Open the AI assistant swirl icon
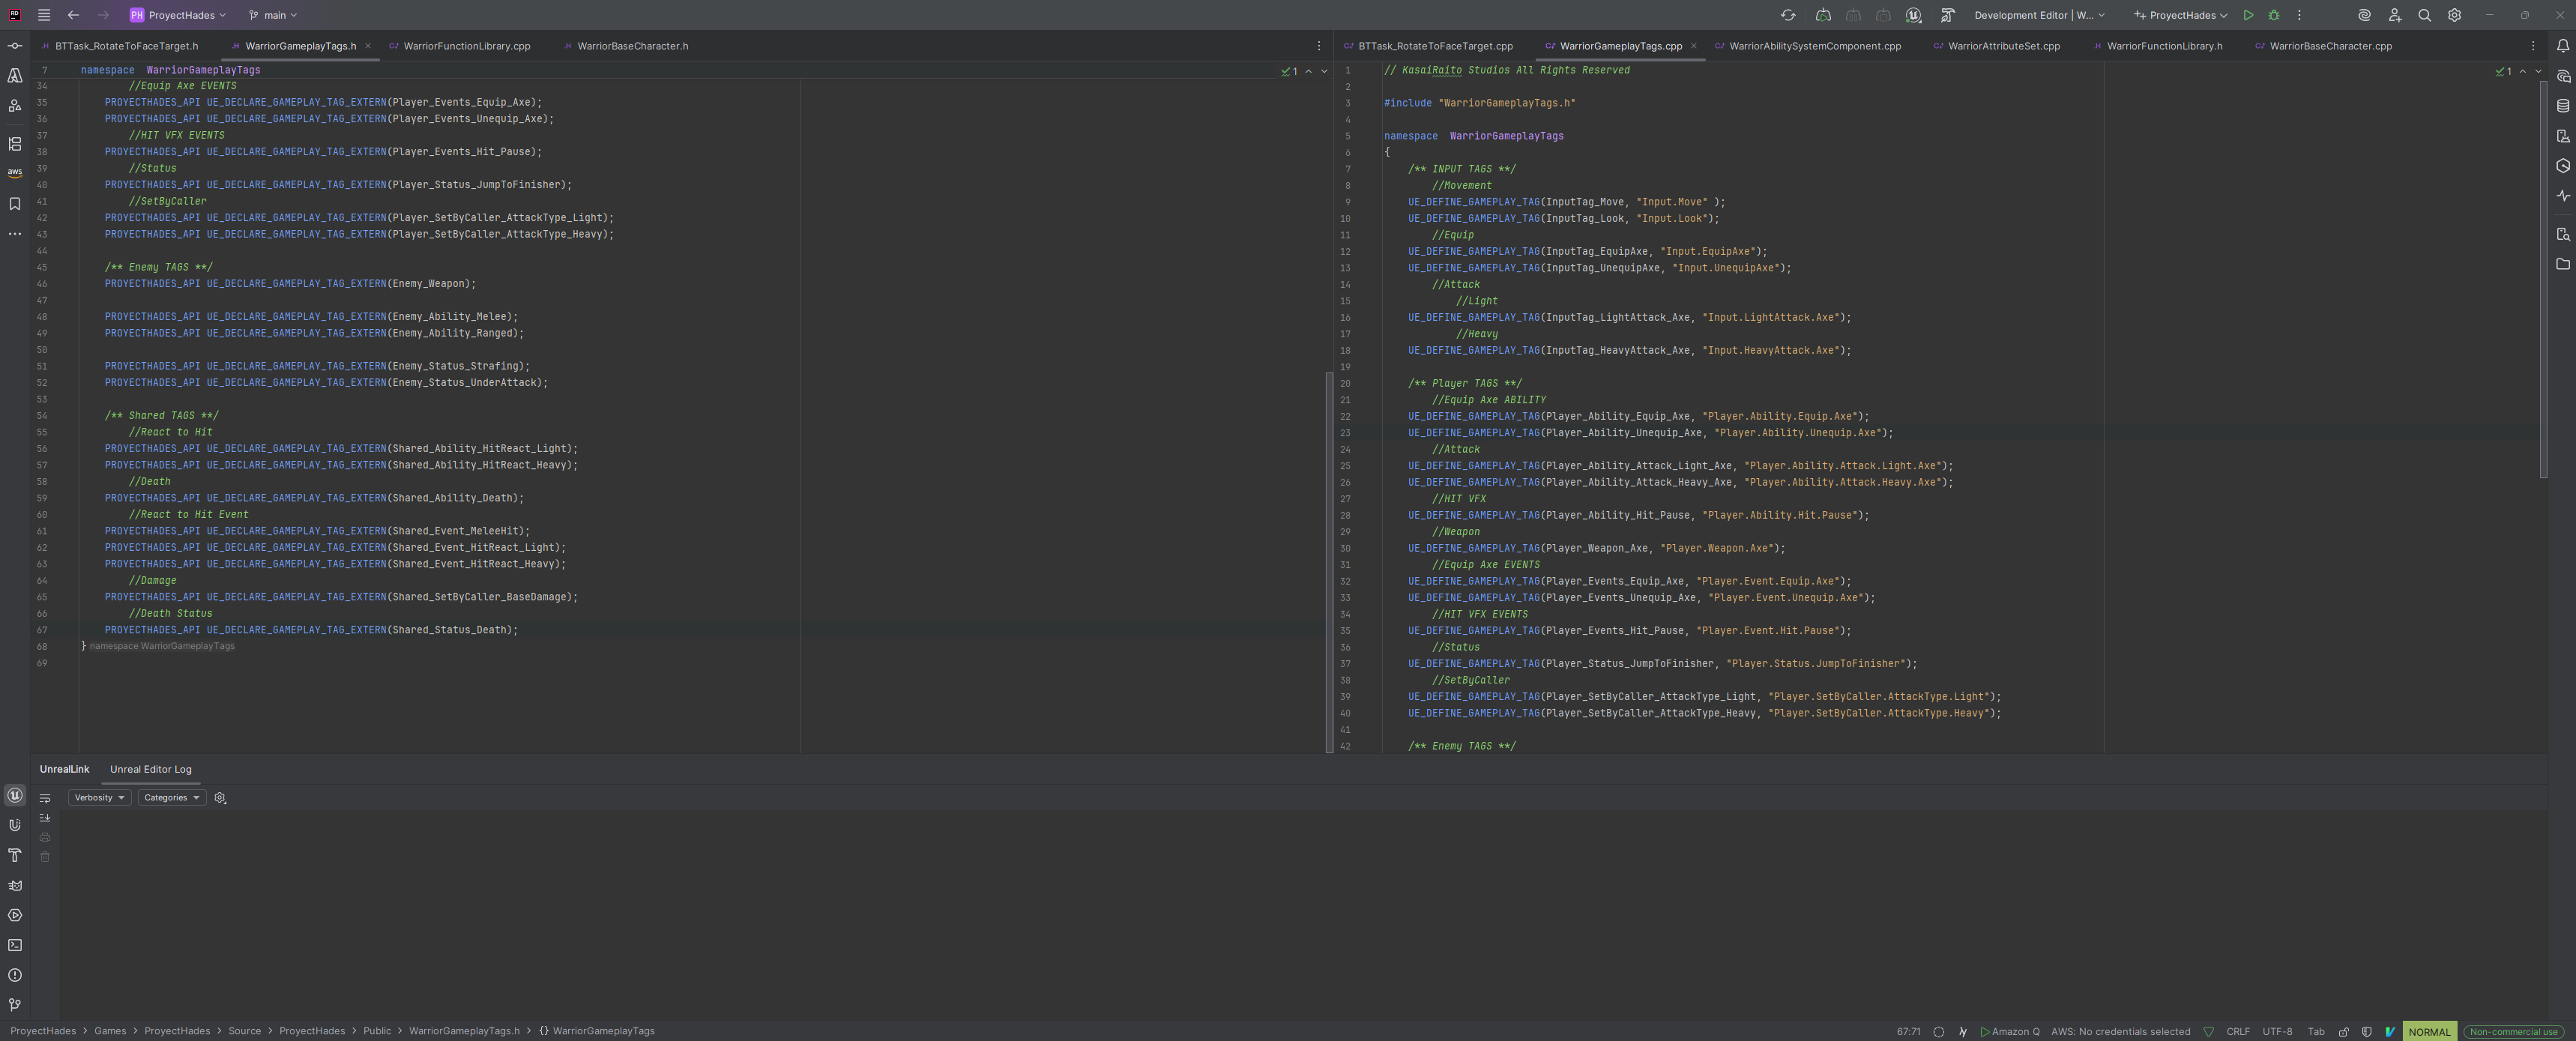 [x=2364, y=15]
